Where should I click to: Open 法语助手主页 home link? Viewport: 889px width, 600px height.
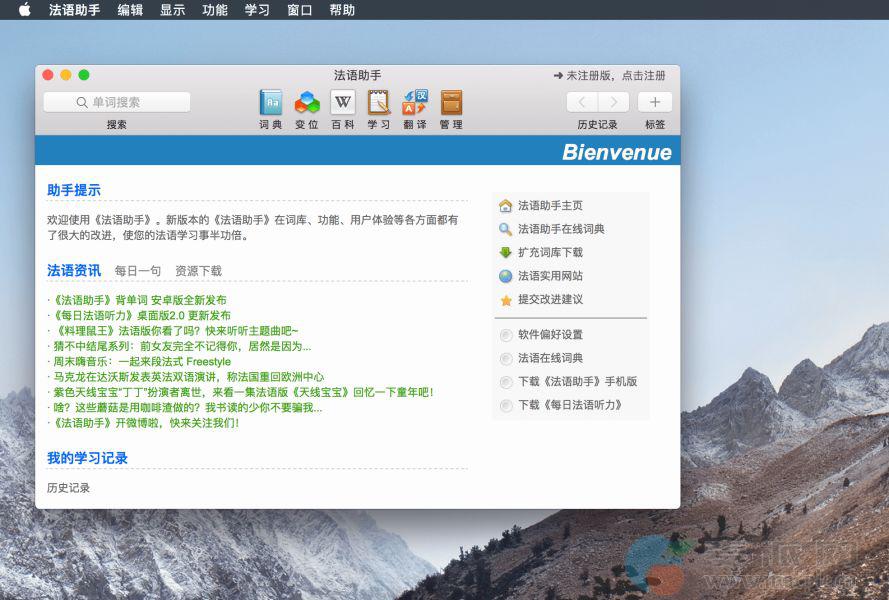tap(549, 206)
